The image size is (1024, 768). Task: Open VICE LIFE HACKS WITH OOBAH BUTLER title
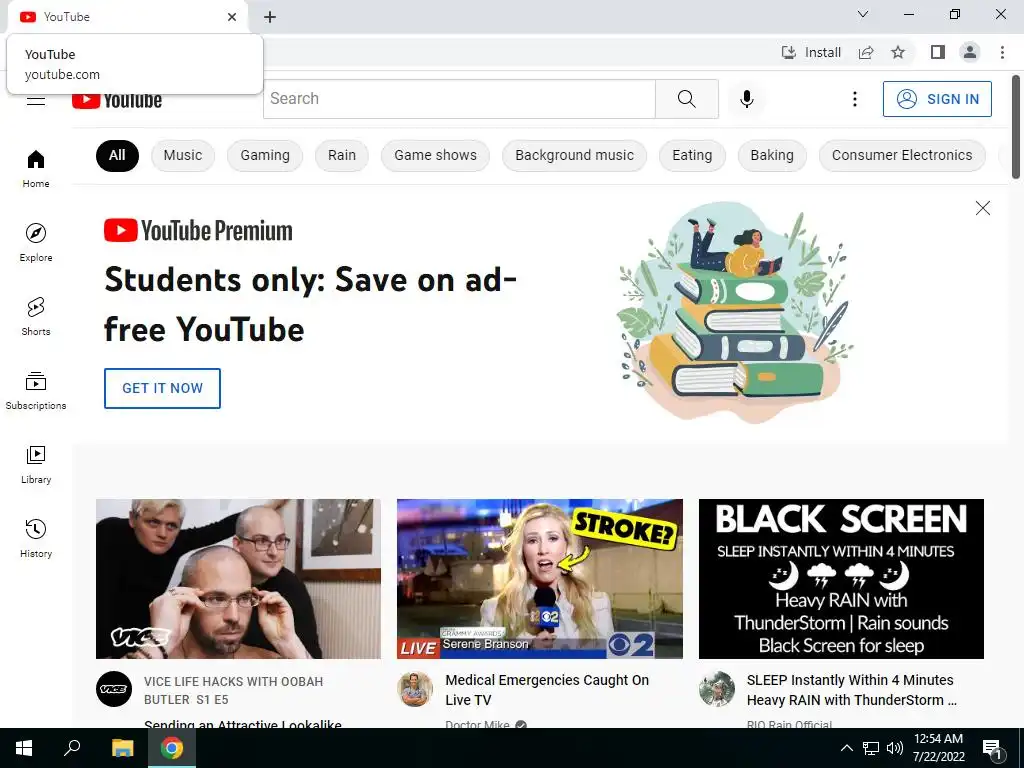click(233, 690)
